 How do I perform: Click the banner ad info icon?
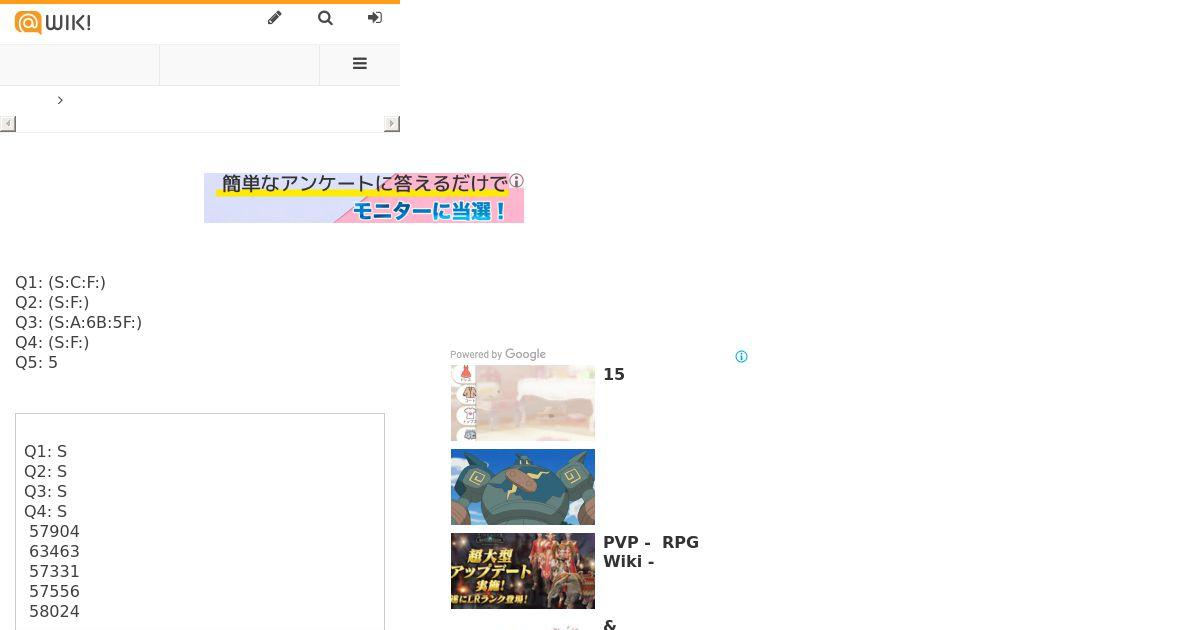coord(516,181)
